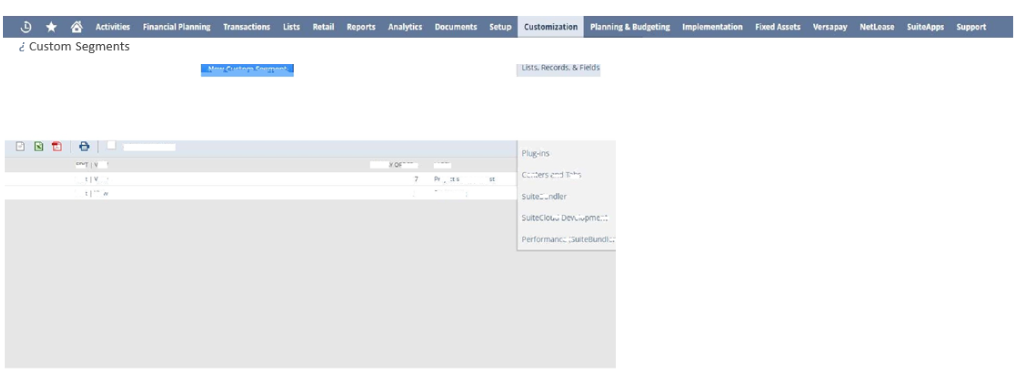Open the Recent Records clock icon
Viewport: 1026px width, 375px height.
click(x=26, y=27)
